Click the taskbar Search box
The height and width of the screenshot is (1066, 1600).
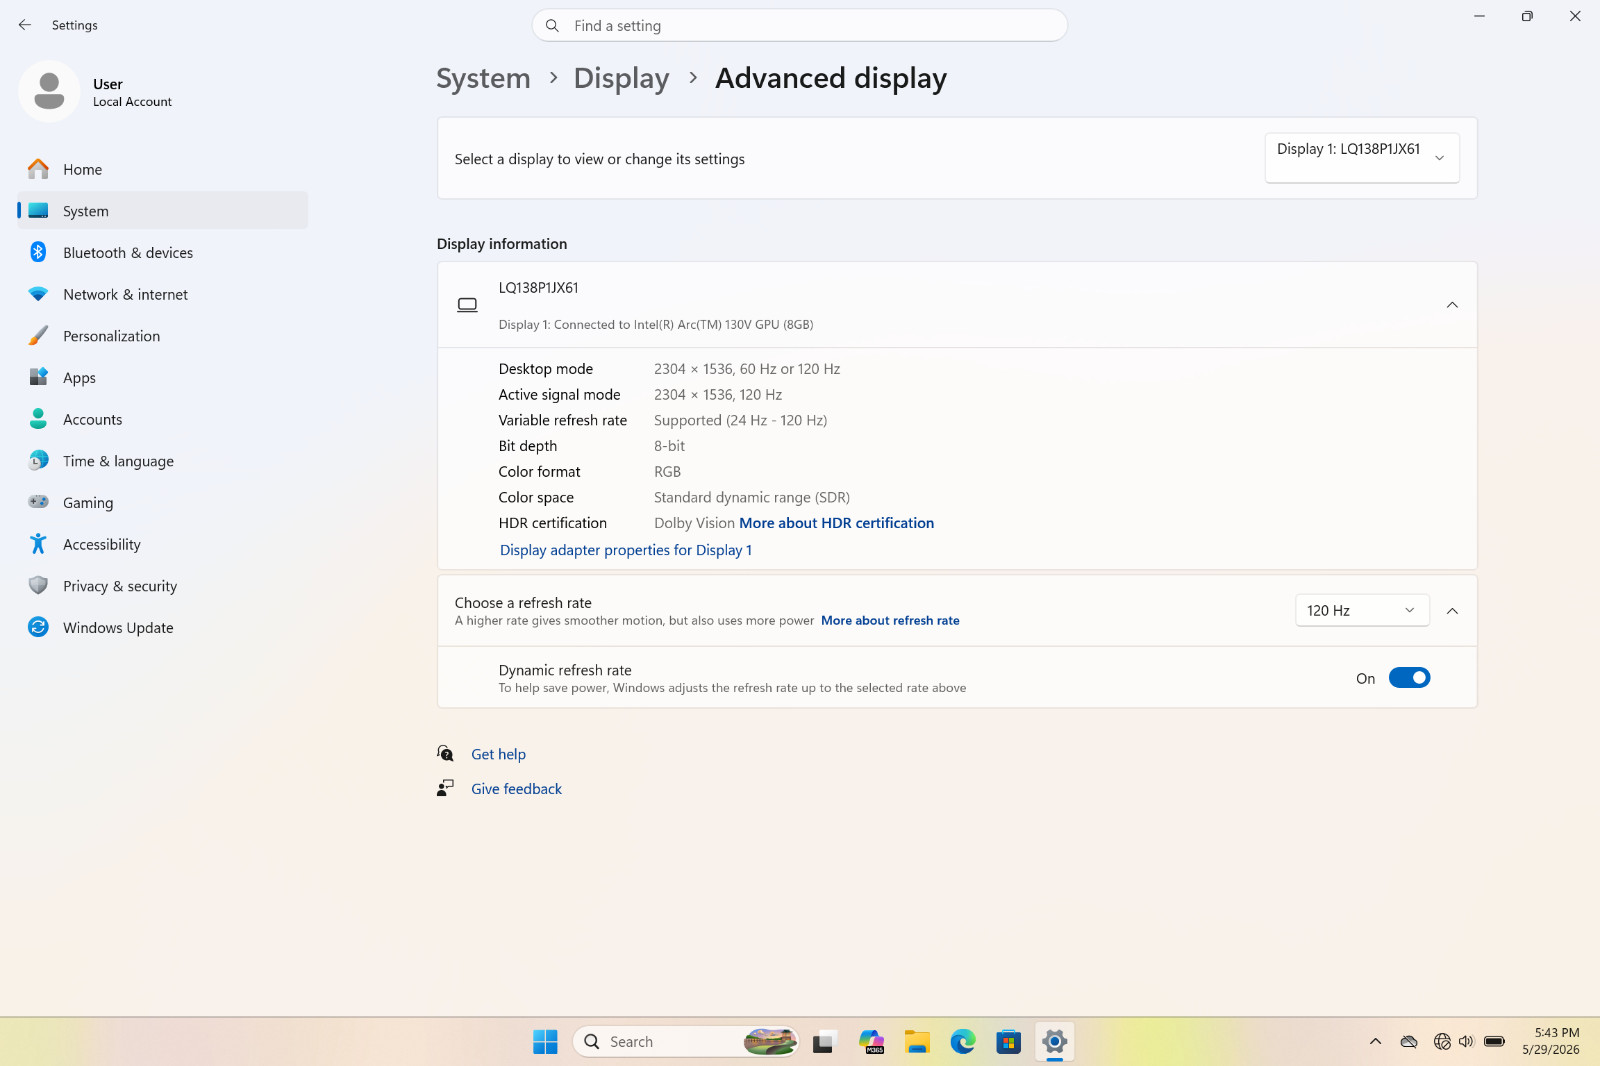[x=686, y=1042]
